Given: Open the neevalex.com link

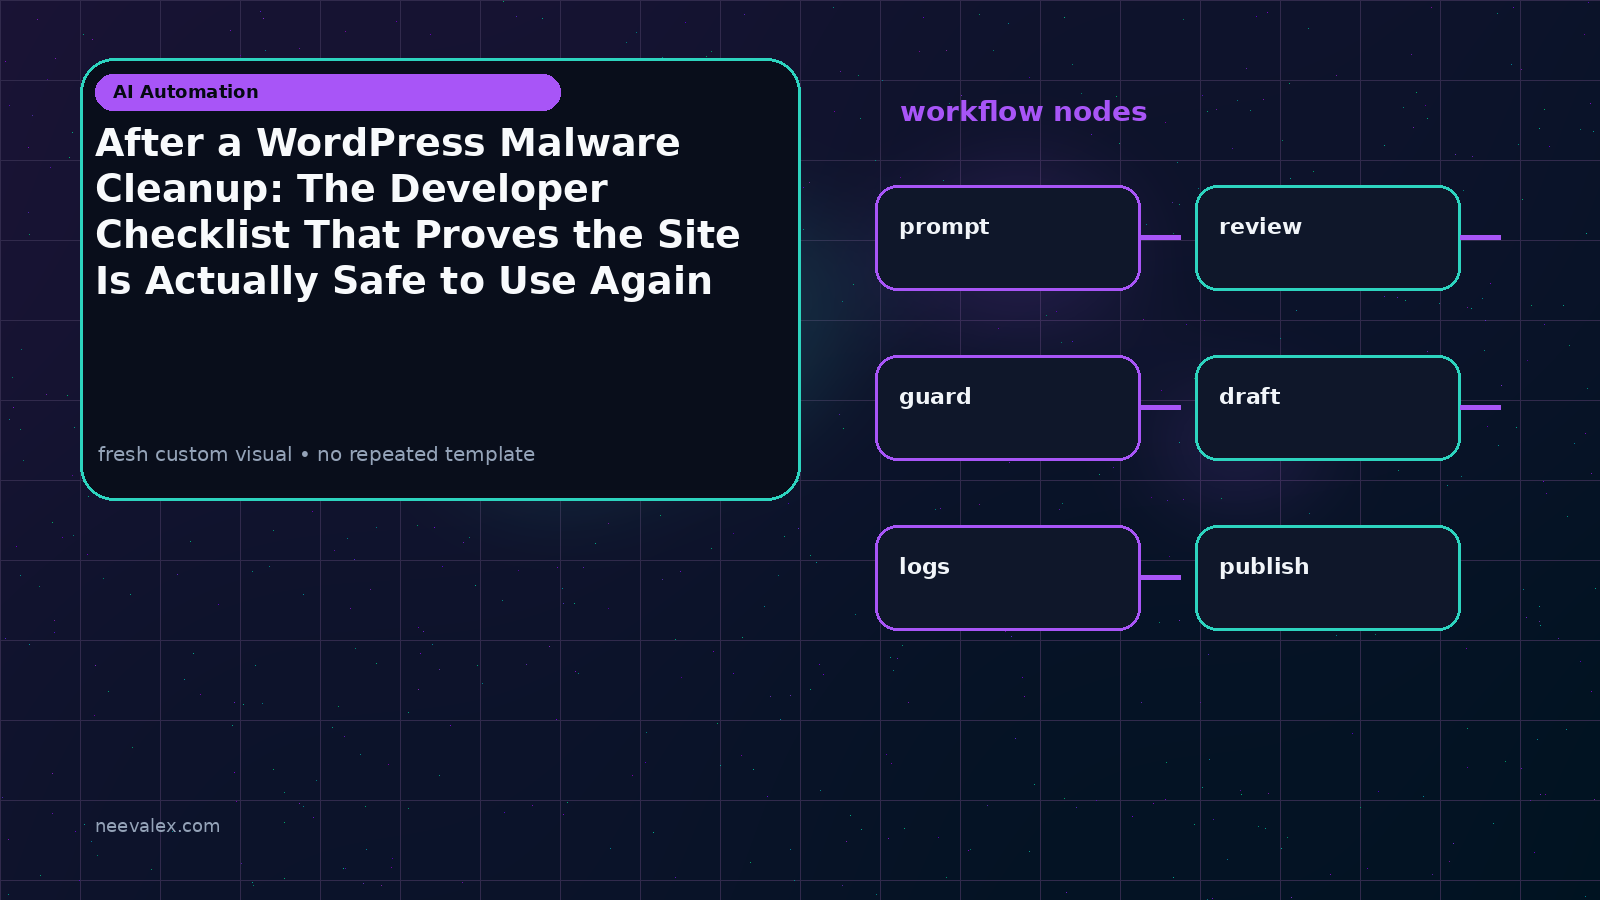Looking at the screenshot, I should click(x=157, y=826).
